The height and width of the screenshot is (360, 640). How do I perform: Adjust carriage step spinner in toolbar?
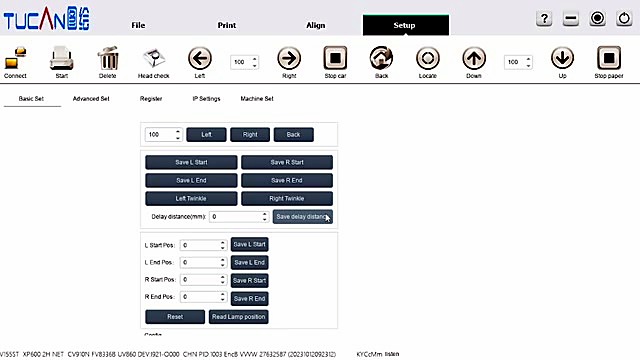point(255,62)
